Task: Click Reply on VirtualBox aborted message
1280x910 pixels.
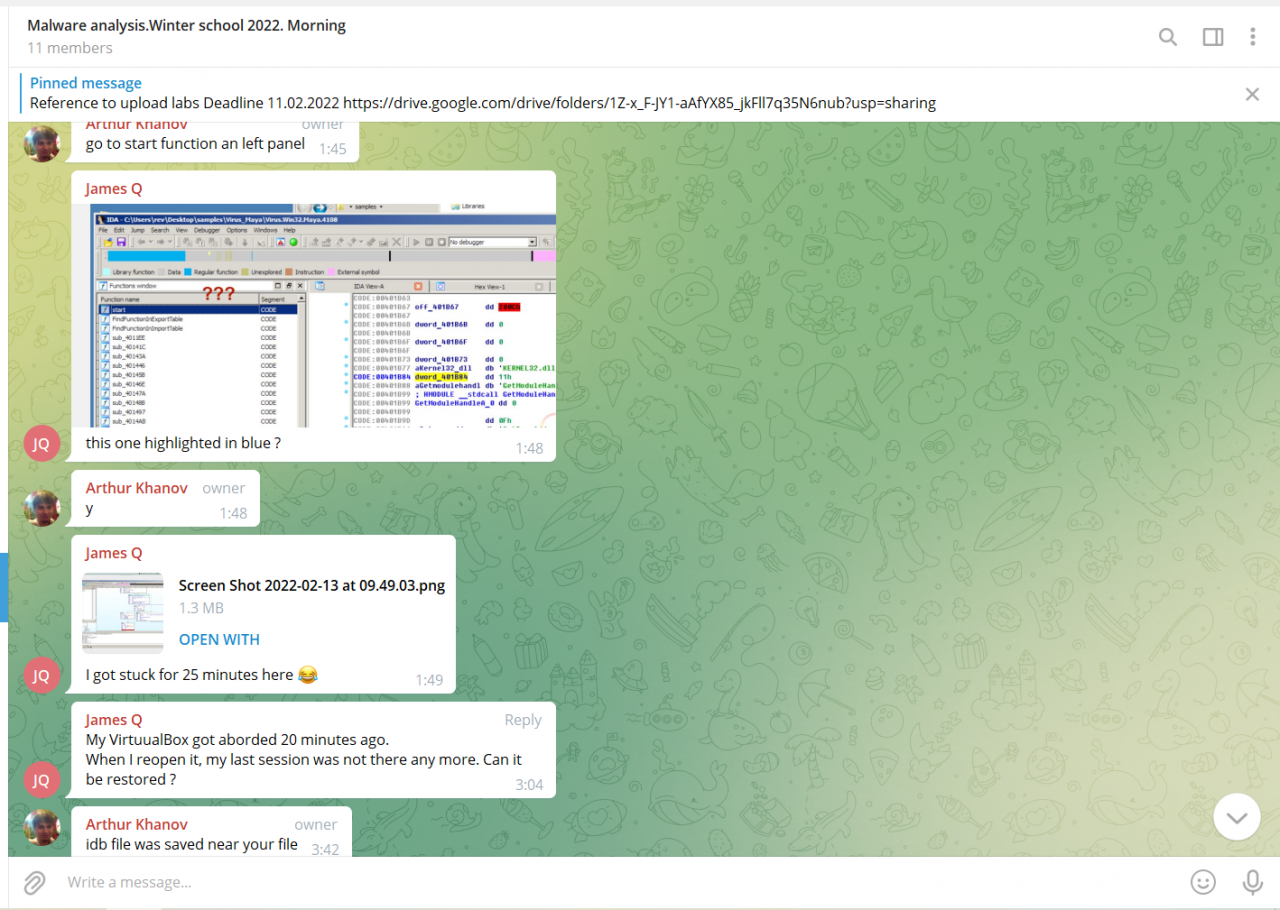Action: tap(522, 720)
